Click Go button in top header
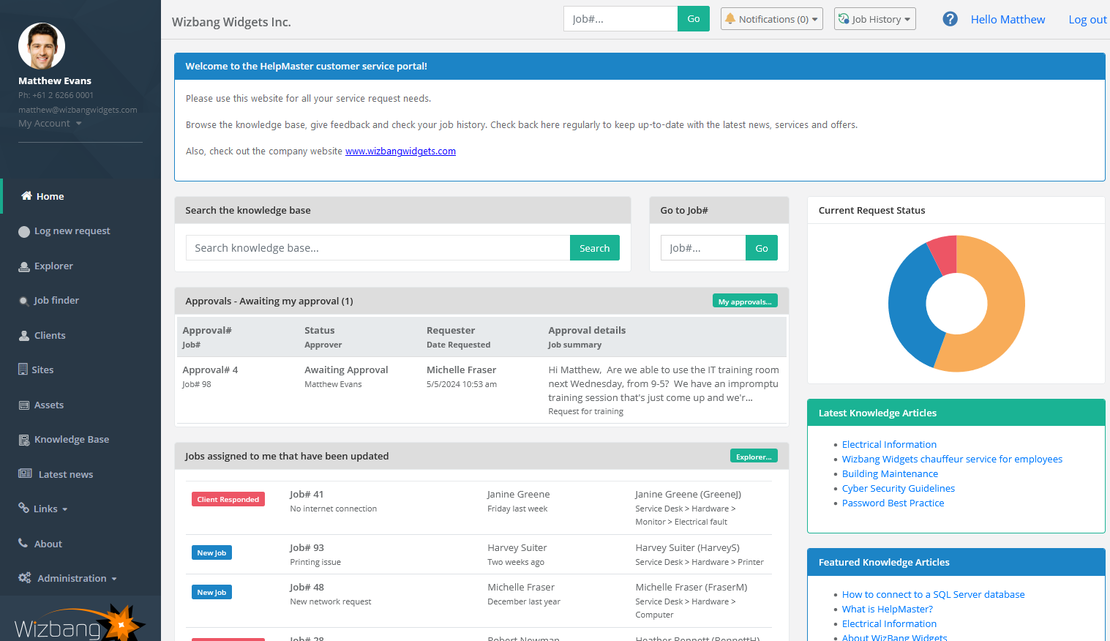1110x641 pixels. coord(694,19)
